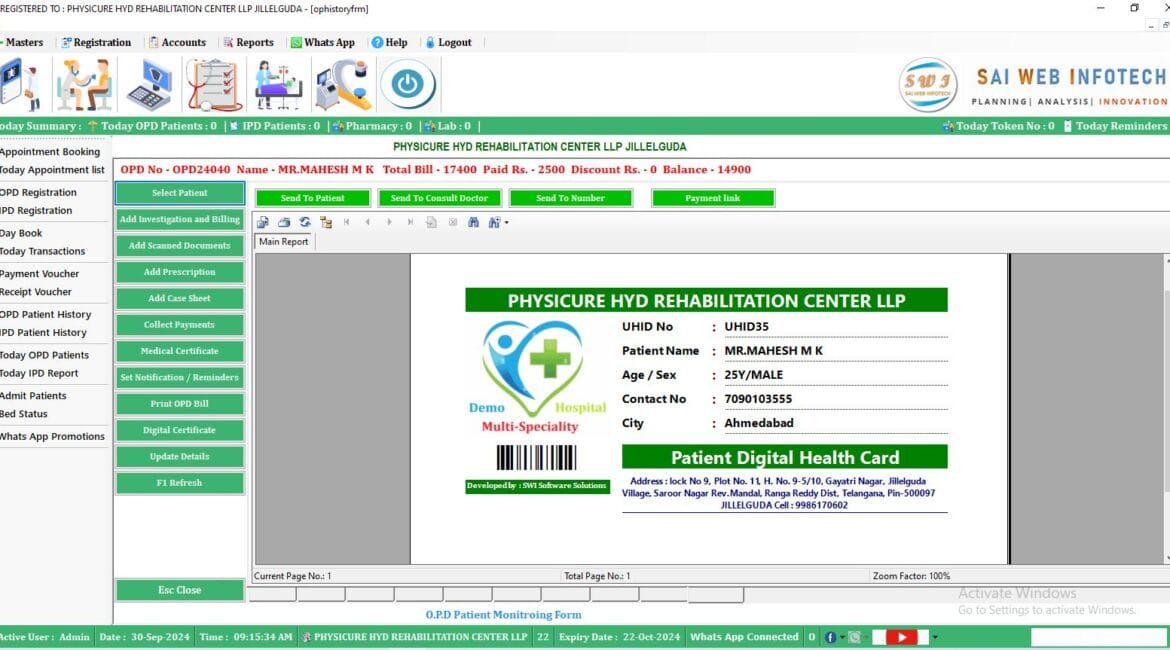Open the dropdown next to the Facebook icon
Viewport: 1170px width, 650px height.
coord(842,637)
